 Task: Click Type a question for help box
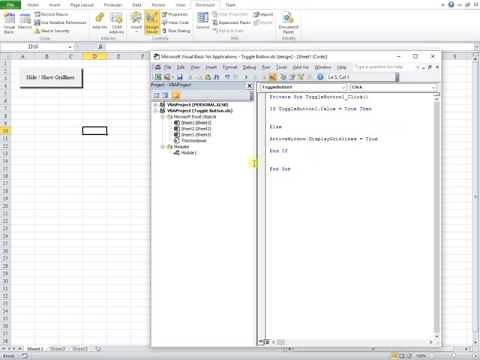[382, 67]
